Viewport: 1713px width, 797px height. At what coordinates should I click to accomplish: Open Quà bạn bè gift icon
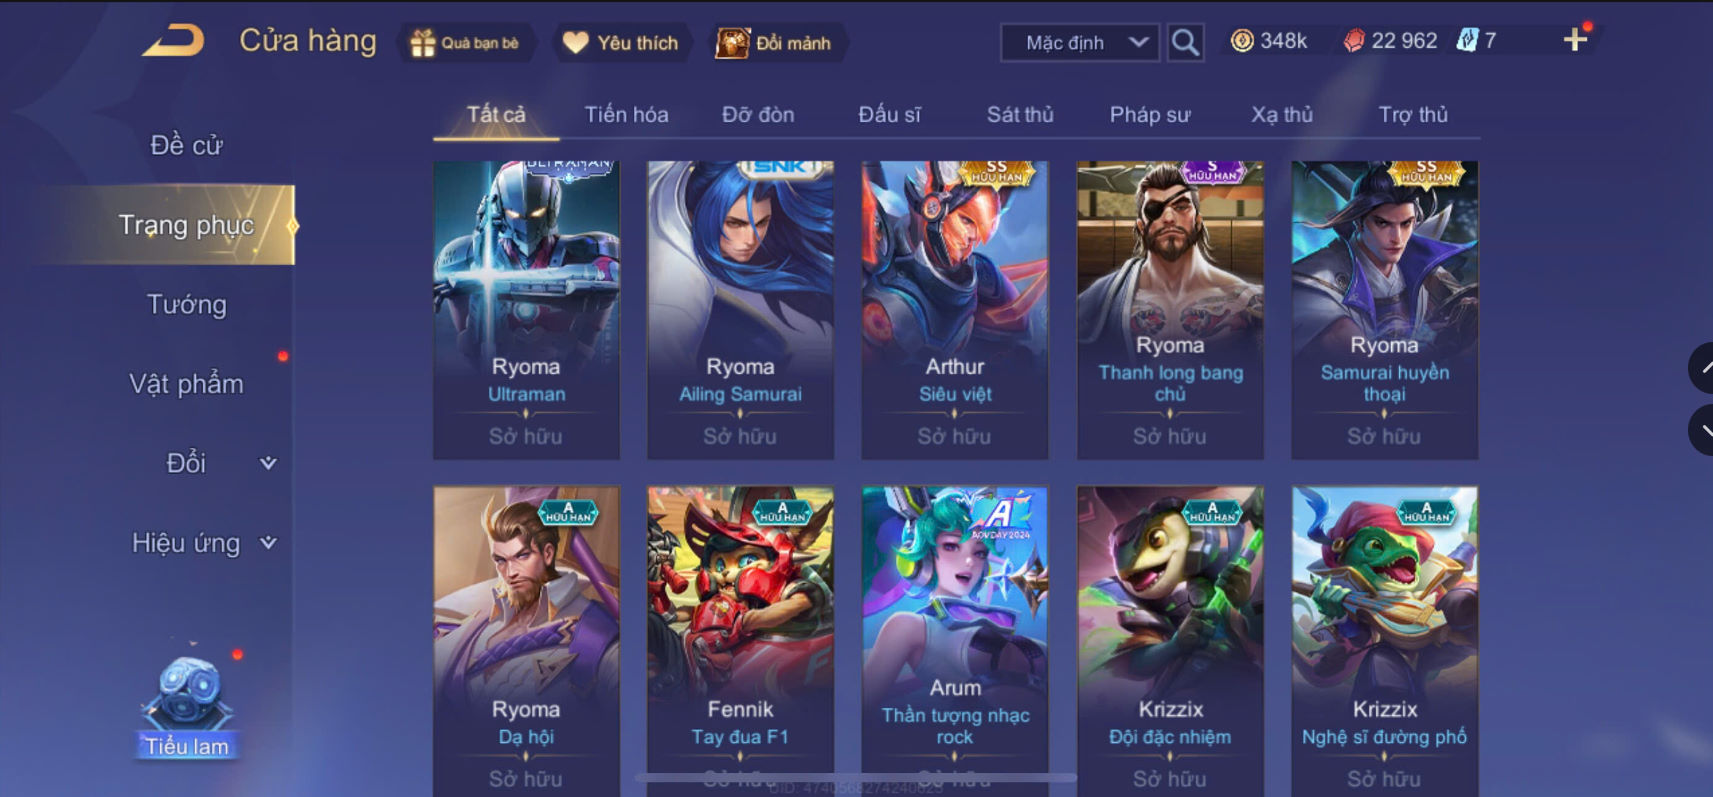click(423, 43)
